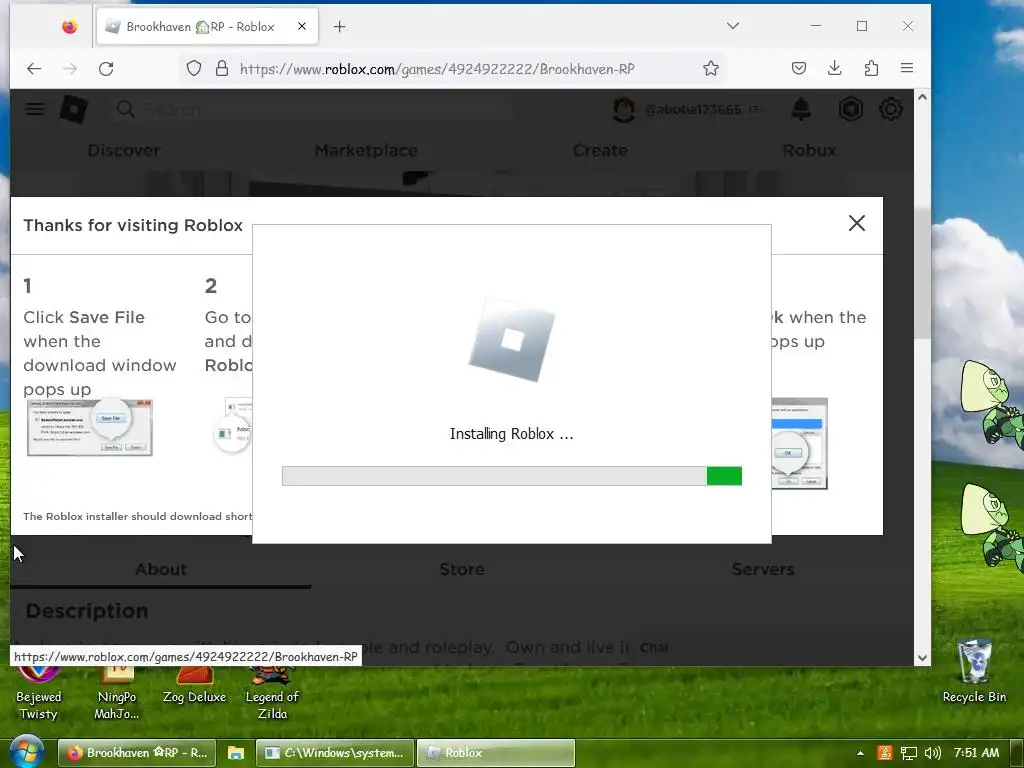
Task: Select the Roblox installer taskbar button
Action: click(x=496, y=753)
